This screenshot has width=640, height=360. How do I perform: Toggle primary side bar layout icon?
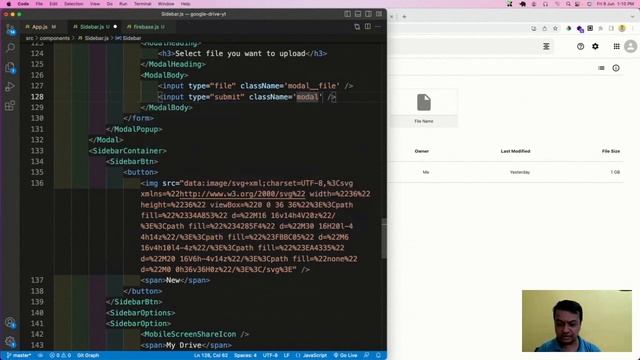(x=347, y=14)
